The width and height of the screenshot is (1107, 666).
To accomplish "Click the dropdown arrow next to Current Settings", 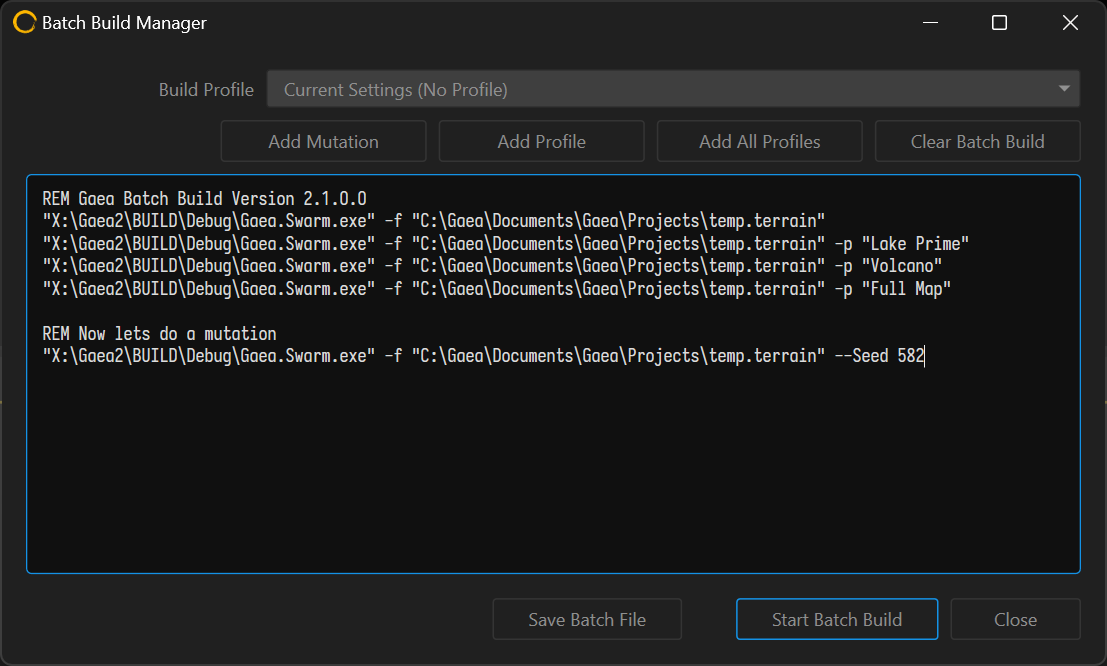I will tap(1064, 89).
